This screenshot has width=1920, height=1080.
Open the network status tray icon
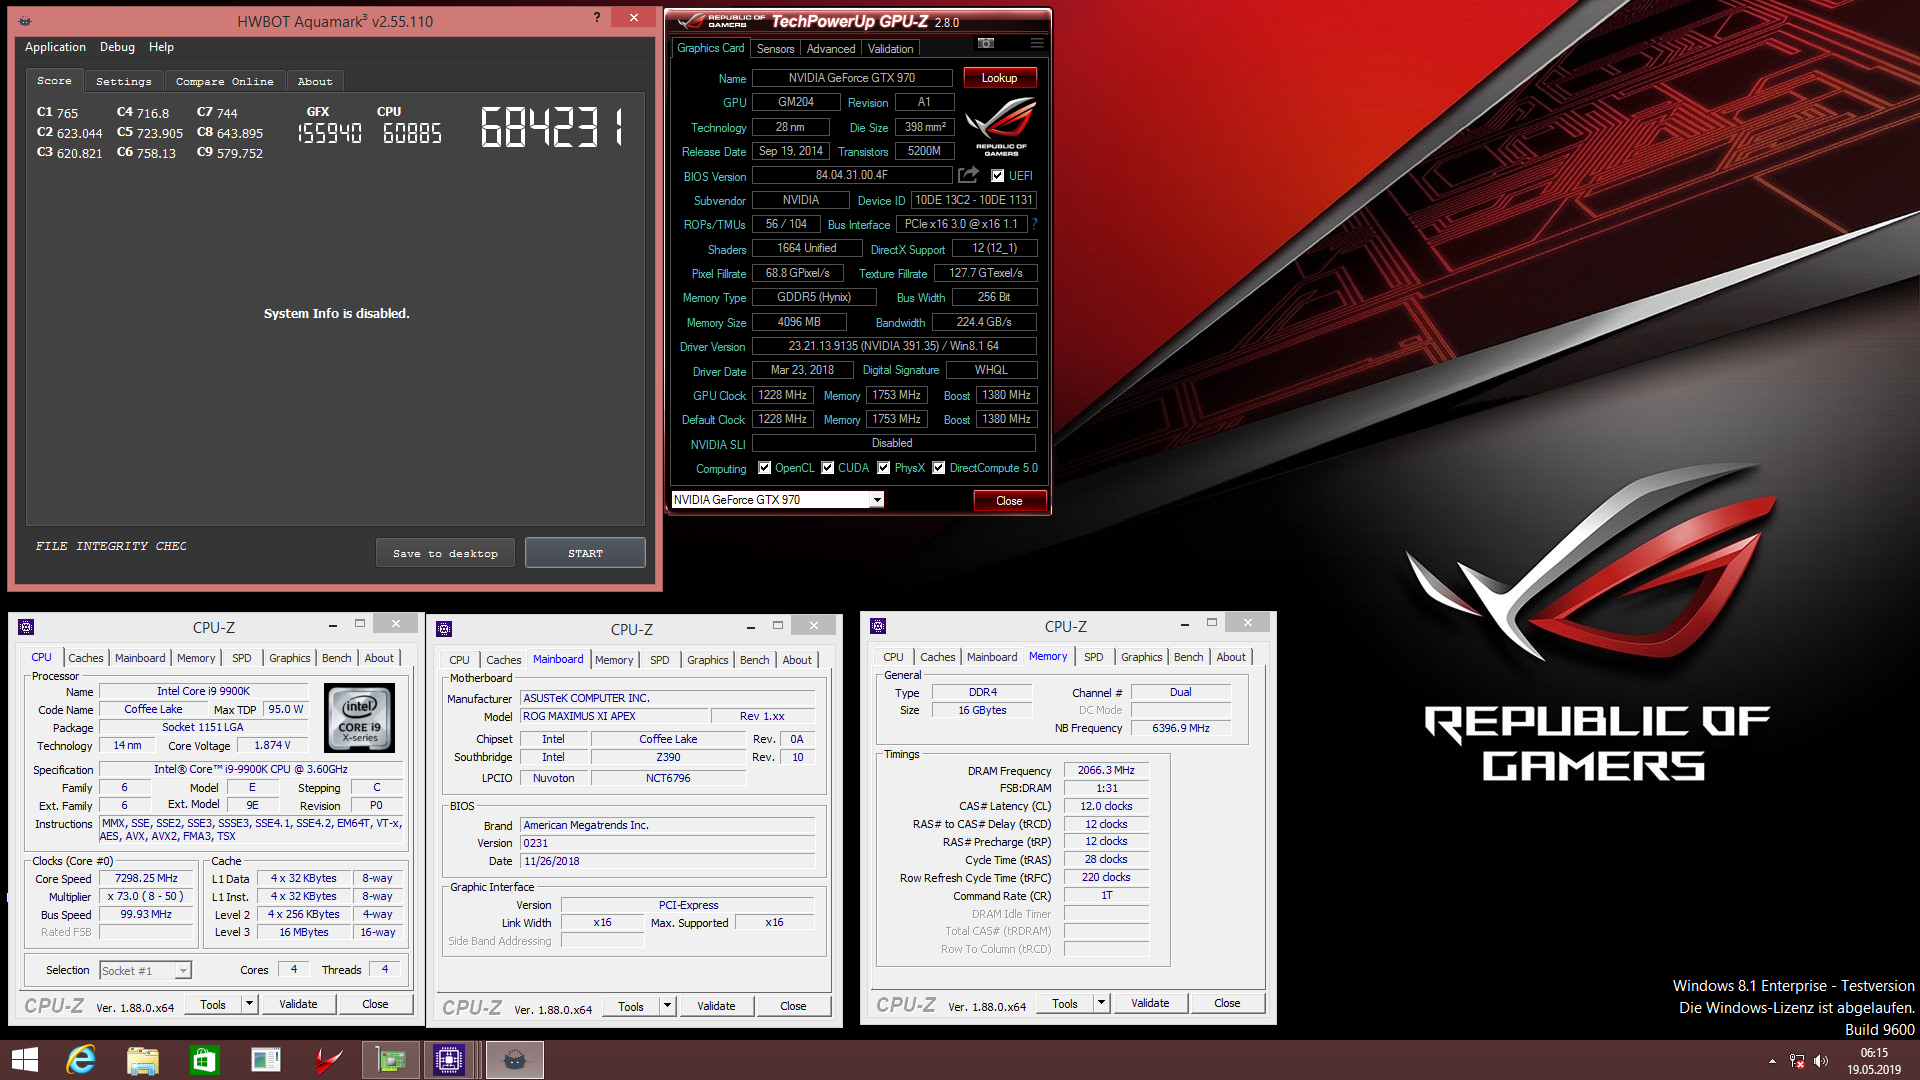1797,1061
